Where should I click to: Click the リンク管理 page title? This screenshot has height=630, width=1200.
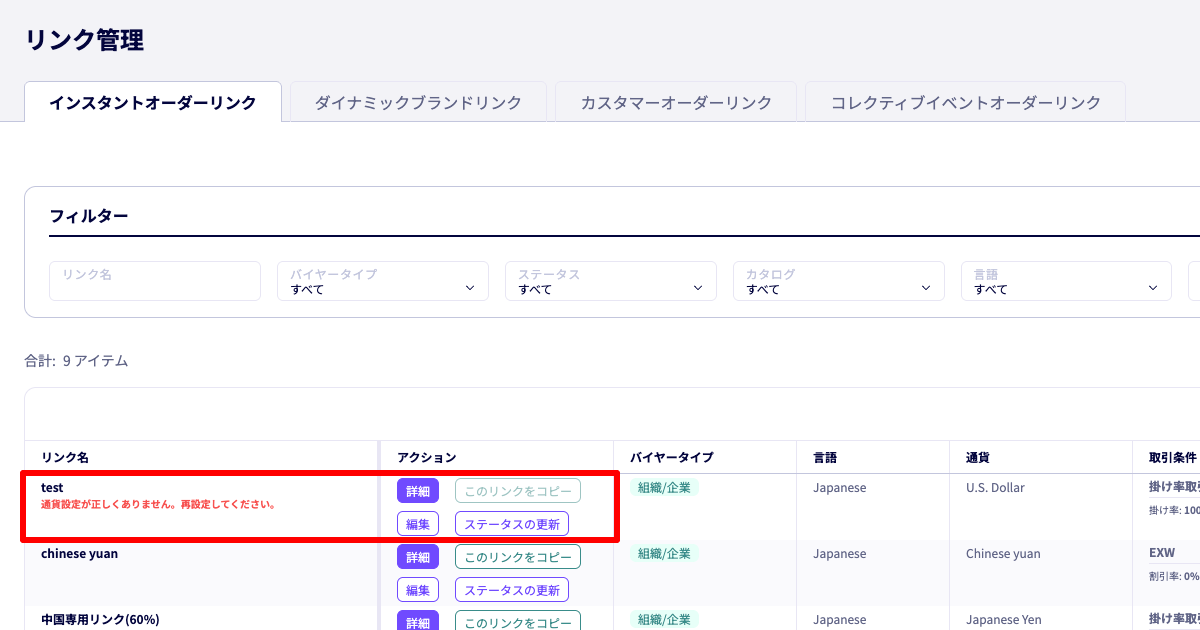(x=84, y=40)
